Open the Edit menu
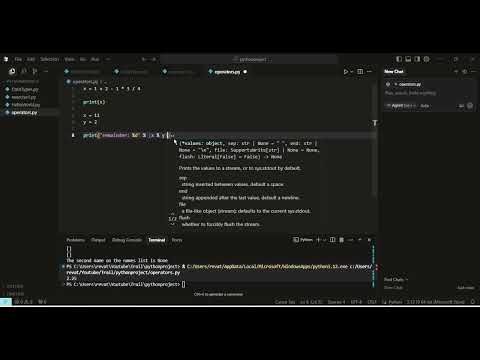Viewport: 480px width, 360px height. [x=31, y=59]
